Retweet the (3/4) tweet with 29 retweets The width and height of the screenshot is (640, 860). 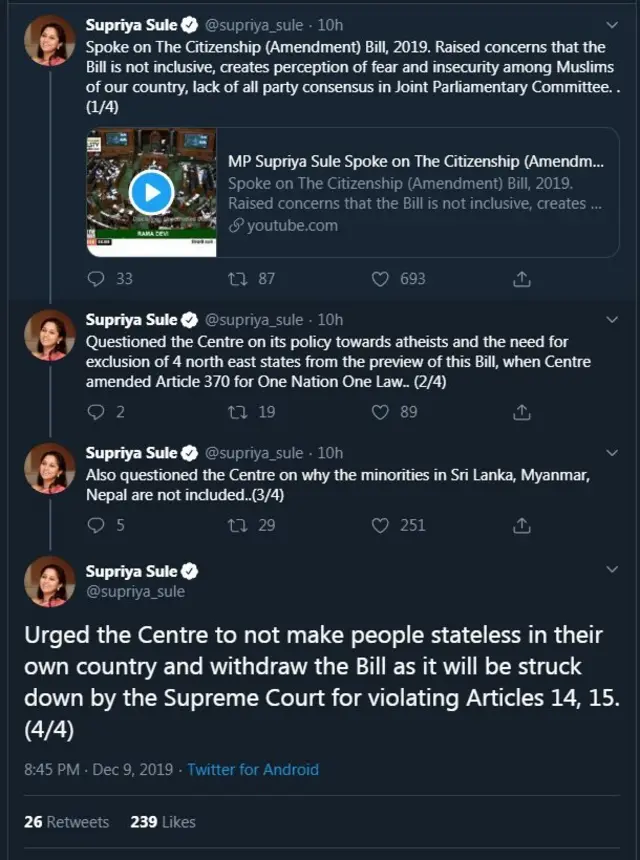coord(239,524)
